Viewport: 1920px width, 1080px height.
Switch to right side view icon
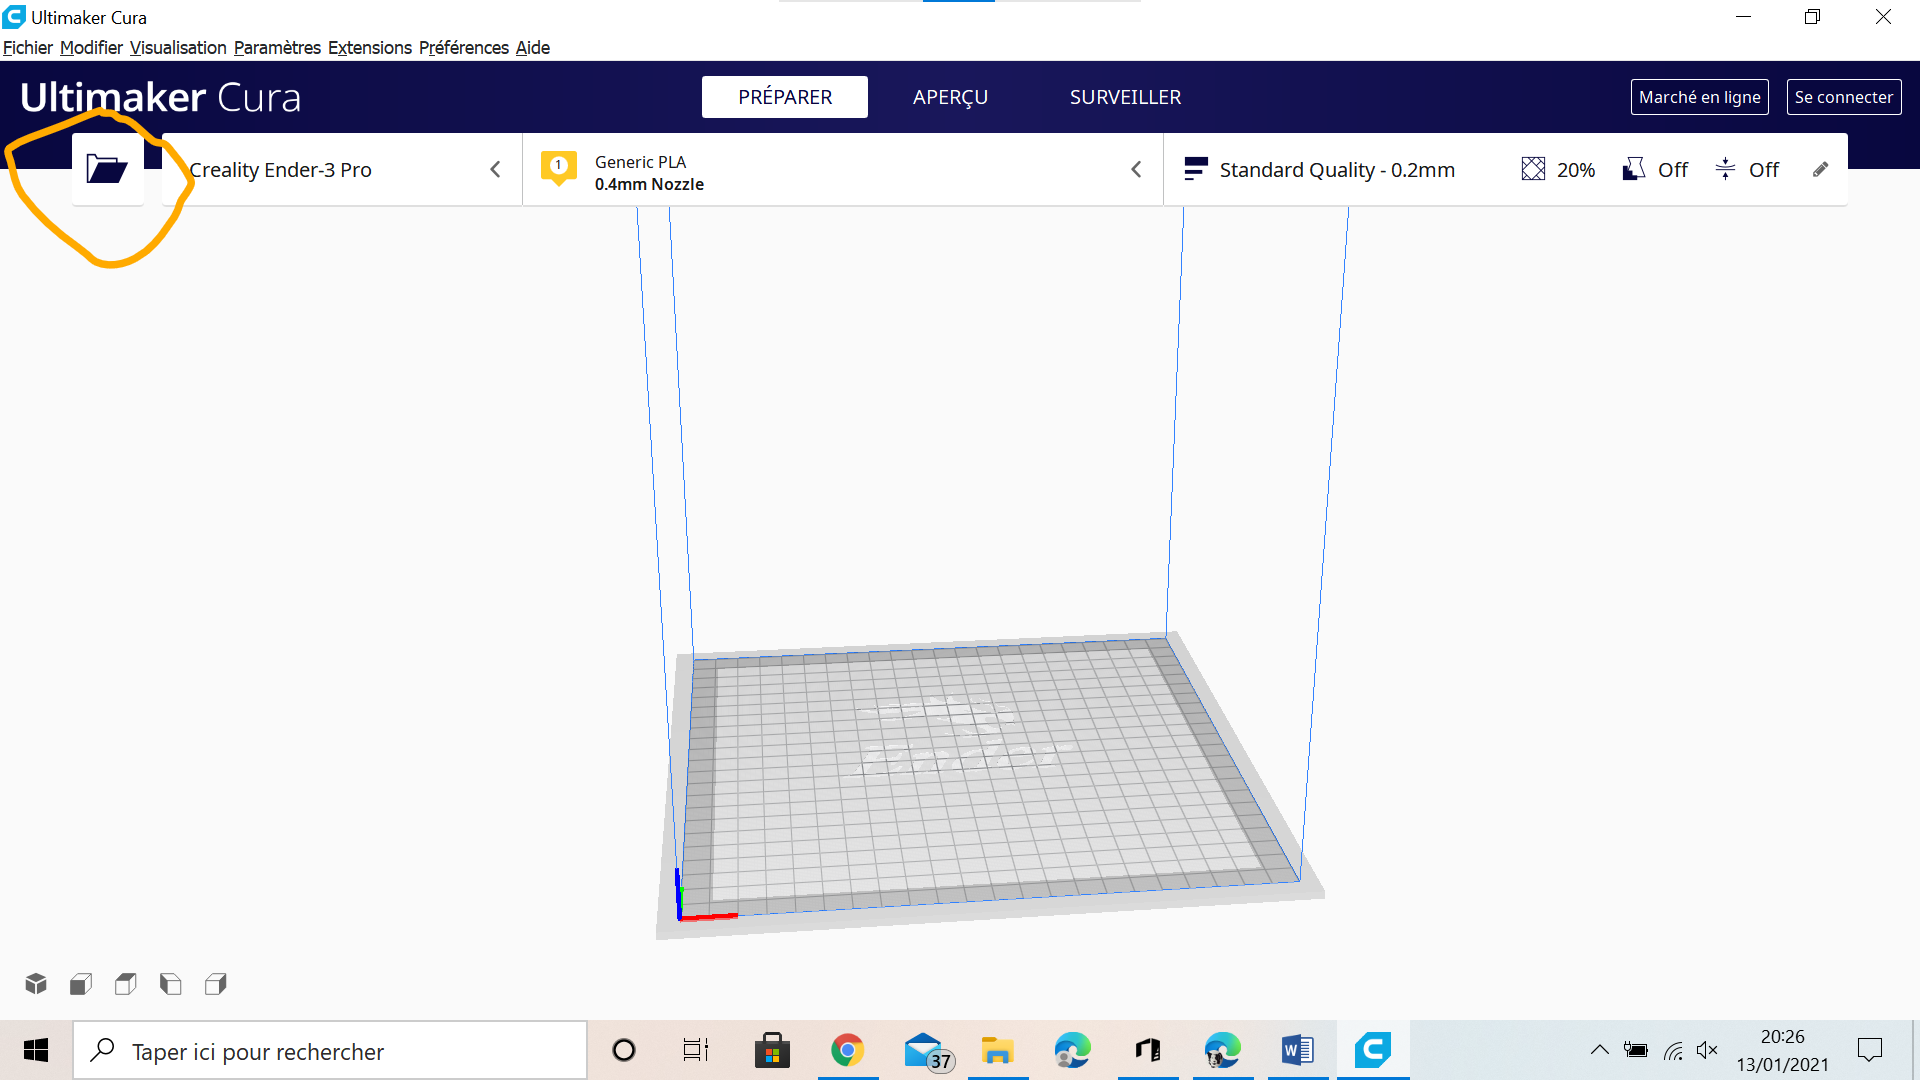pyautogui.click(x=216, y=984)
